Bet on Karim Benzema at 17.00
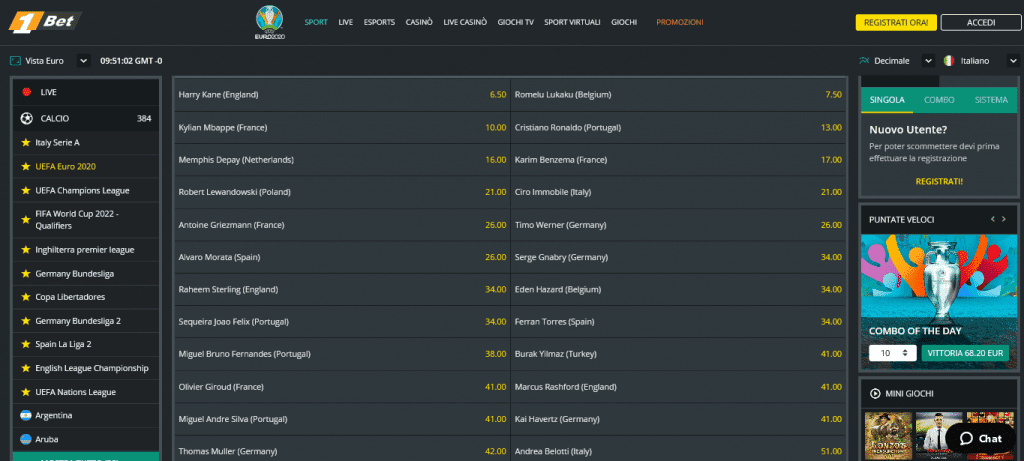 point(679,160)
